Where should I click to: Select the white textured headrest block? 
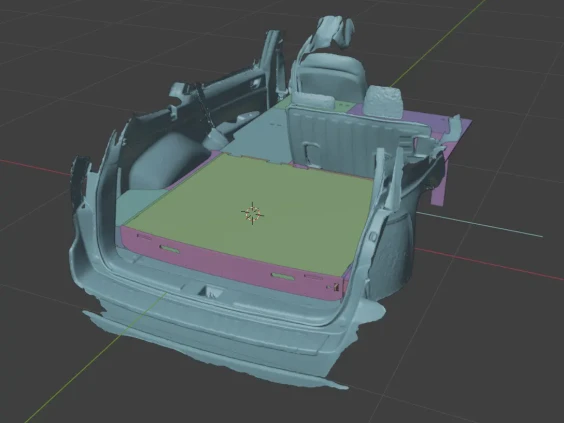384,103
